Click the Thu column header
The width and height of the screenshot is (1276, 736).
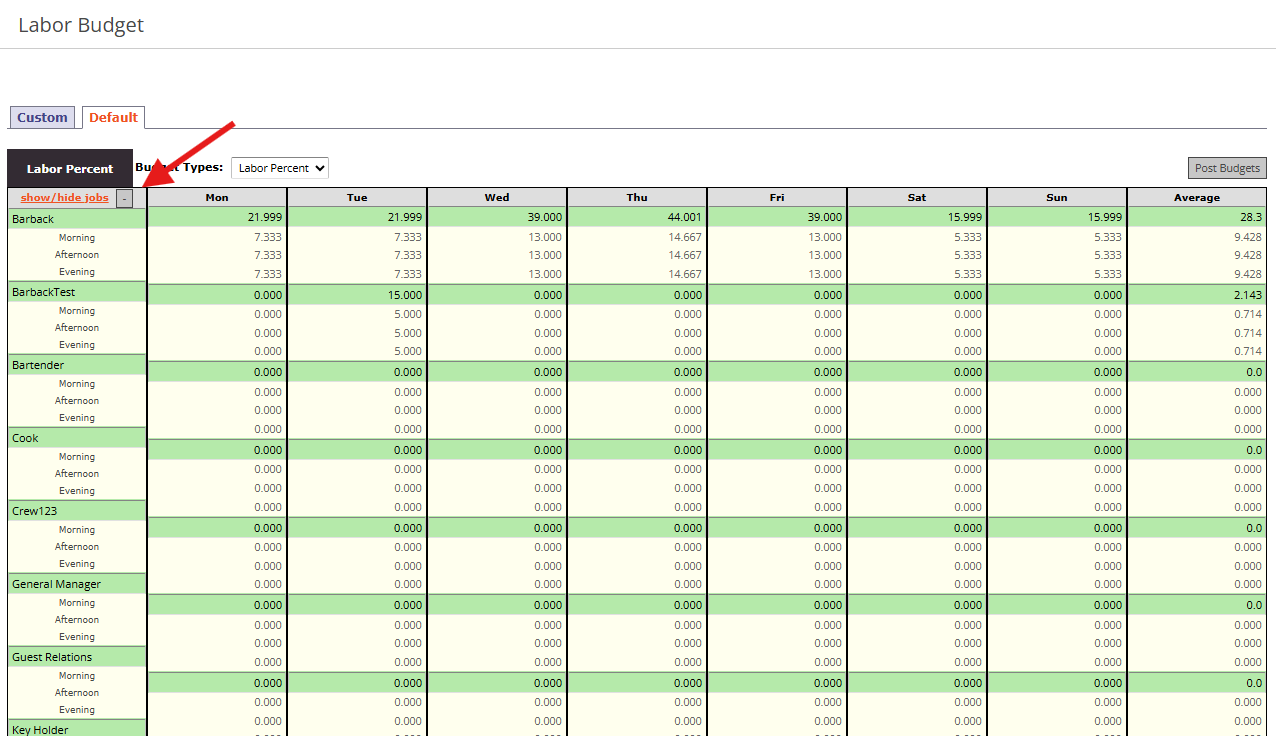[x=637, y=198]
